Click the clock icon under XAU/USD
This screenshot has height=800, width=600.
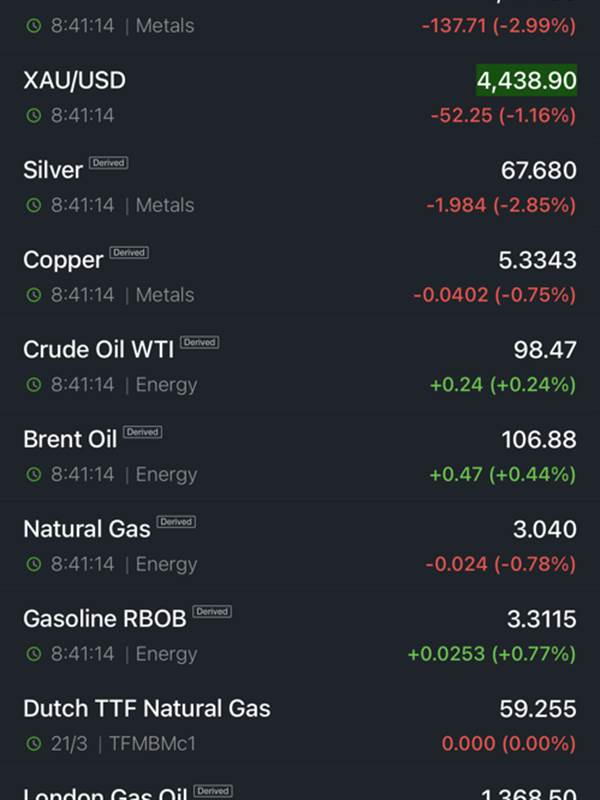(x=33, y=116)
